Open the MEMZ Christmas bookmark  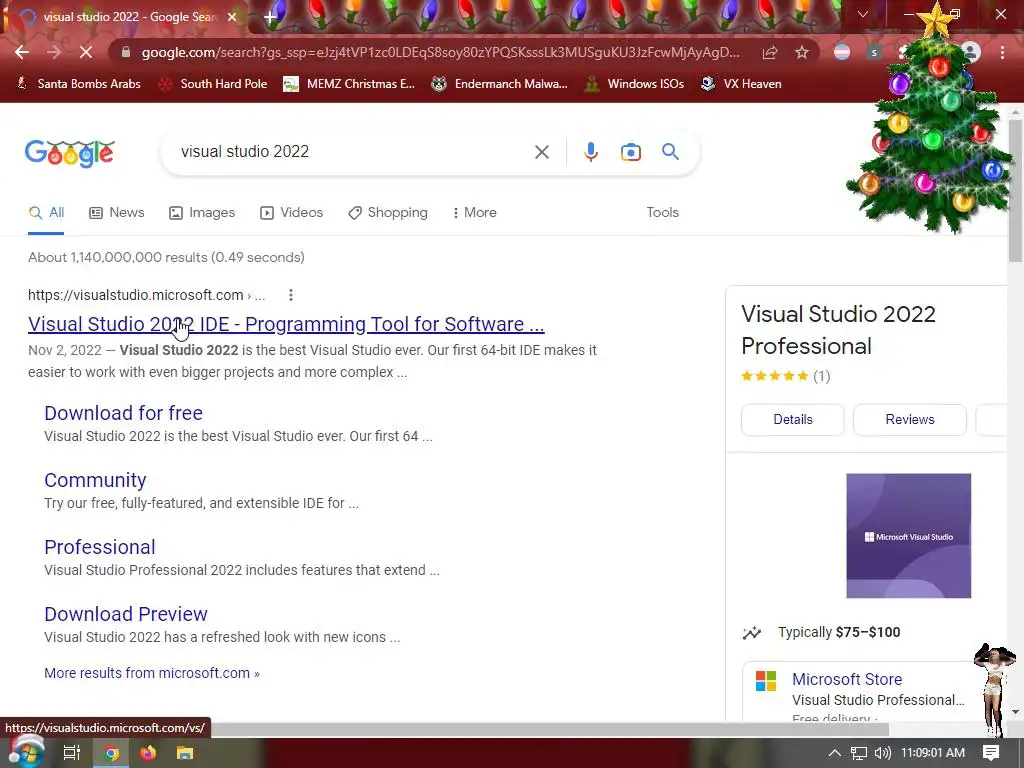tap(349, 84)
